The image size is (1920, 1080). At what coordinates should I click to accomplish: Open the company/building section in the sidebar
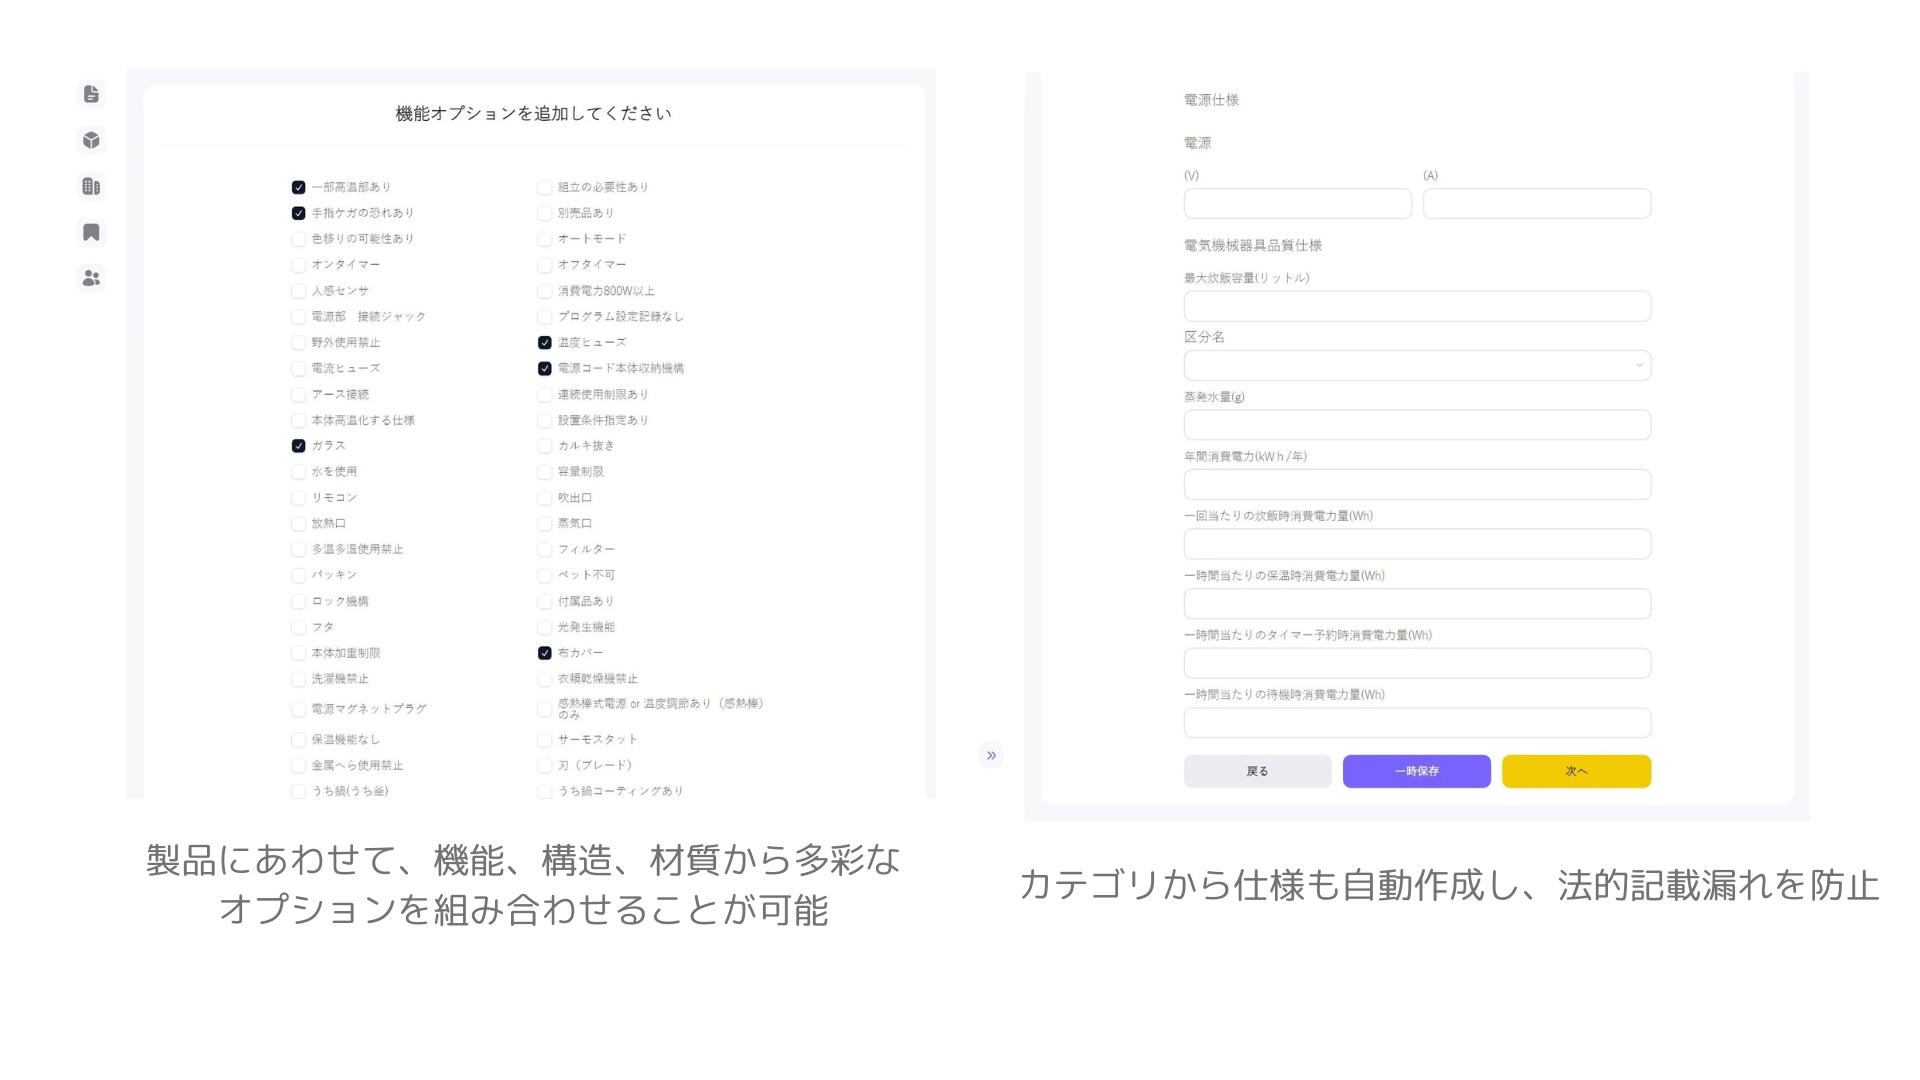coord(91,186)
